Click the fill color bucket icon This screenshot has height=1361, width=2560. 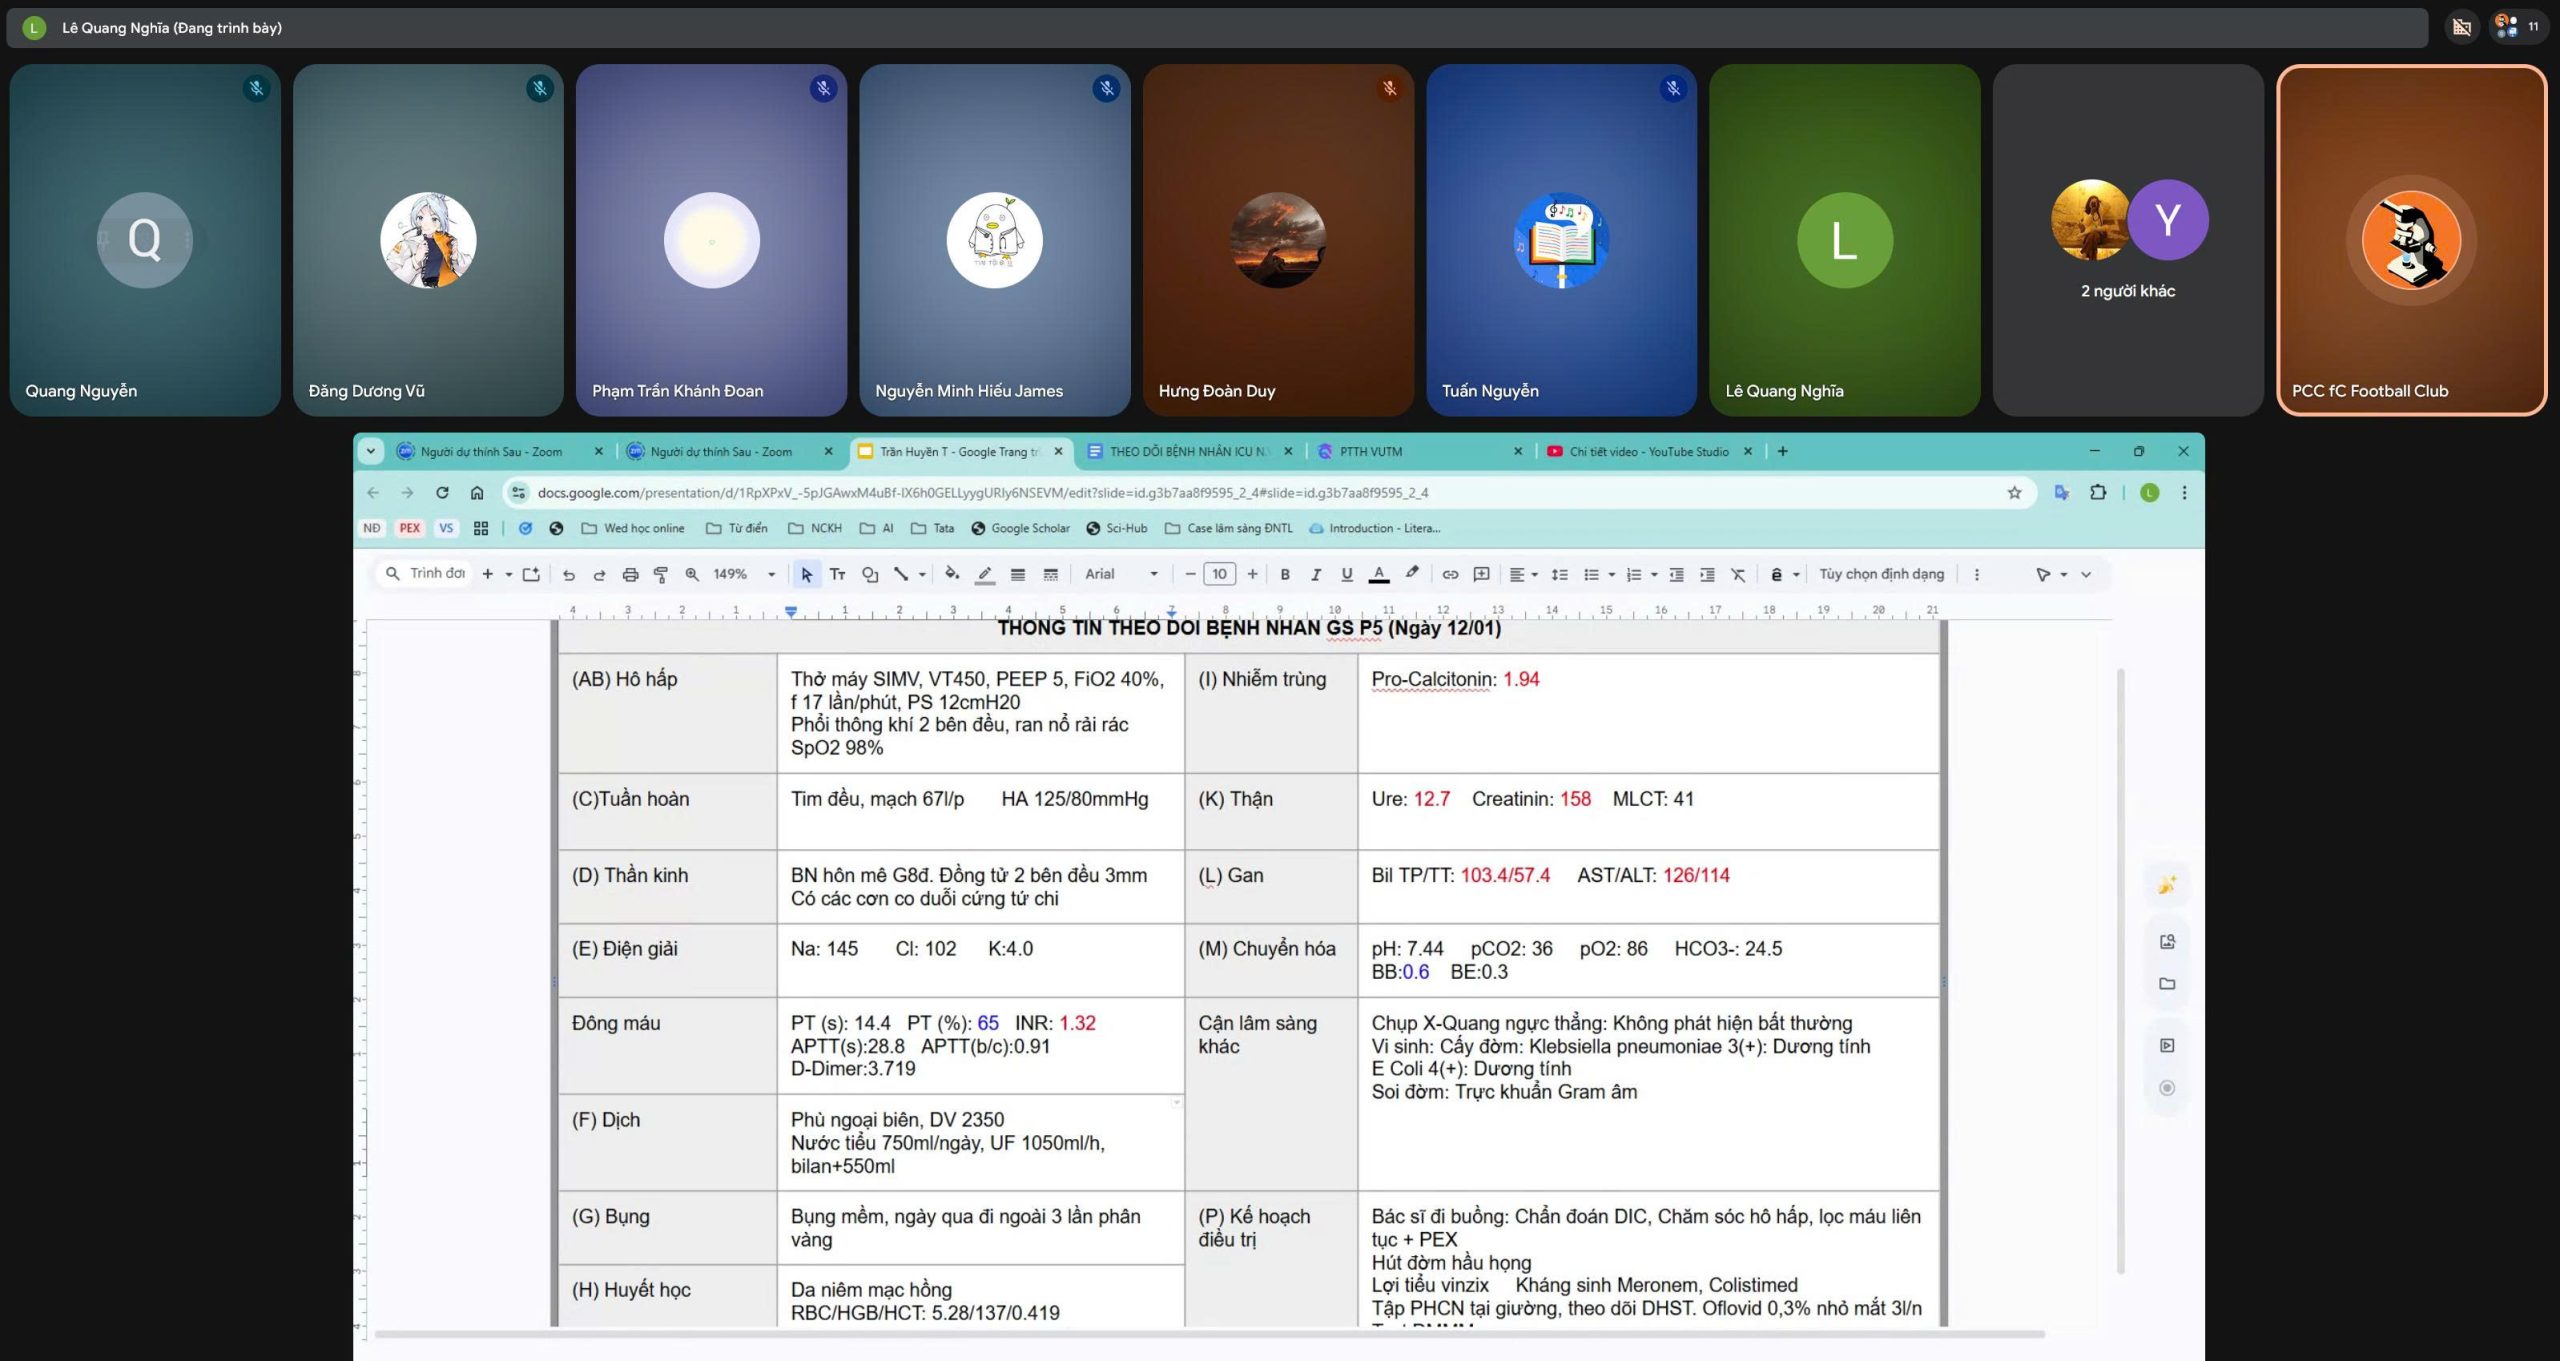coord(952,574)
